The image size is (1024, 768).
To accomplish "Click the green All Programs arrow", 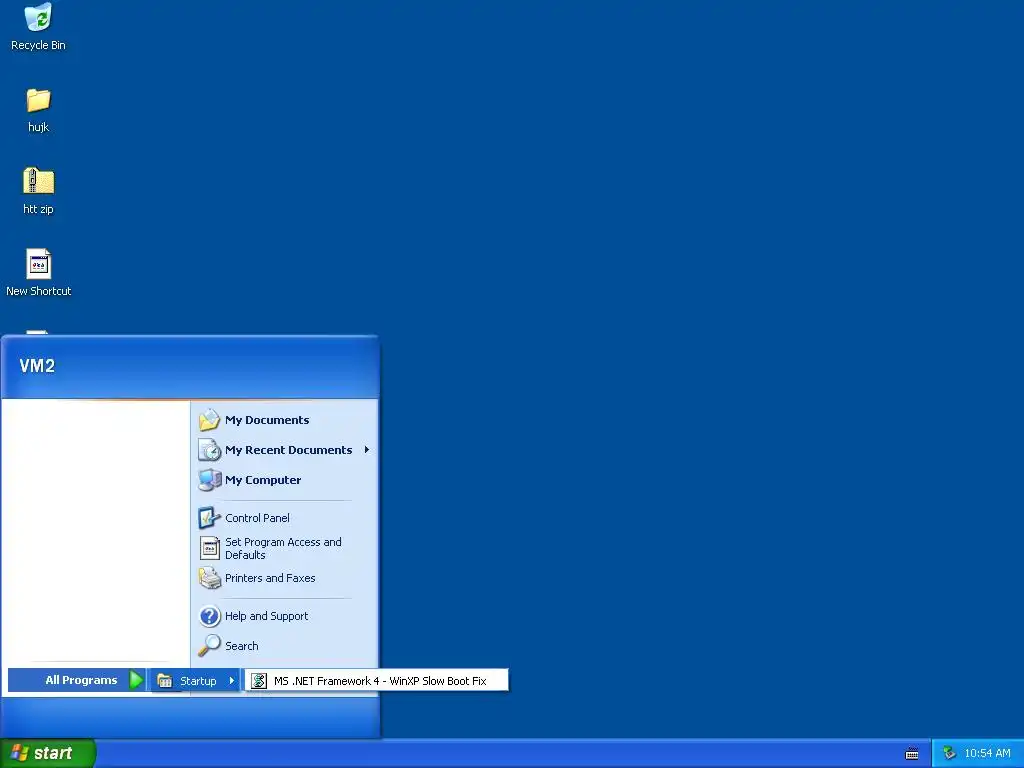I will (136, 680).
